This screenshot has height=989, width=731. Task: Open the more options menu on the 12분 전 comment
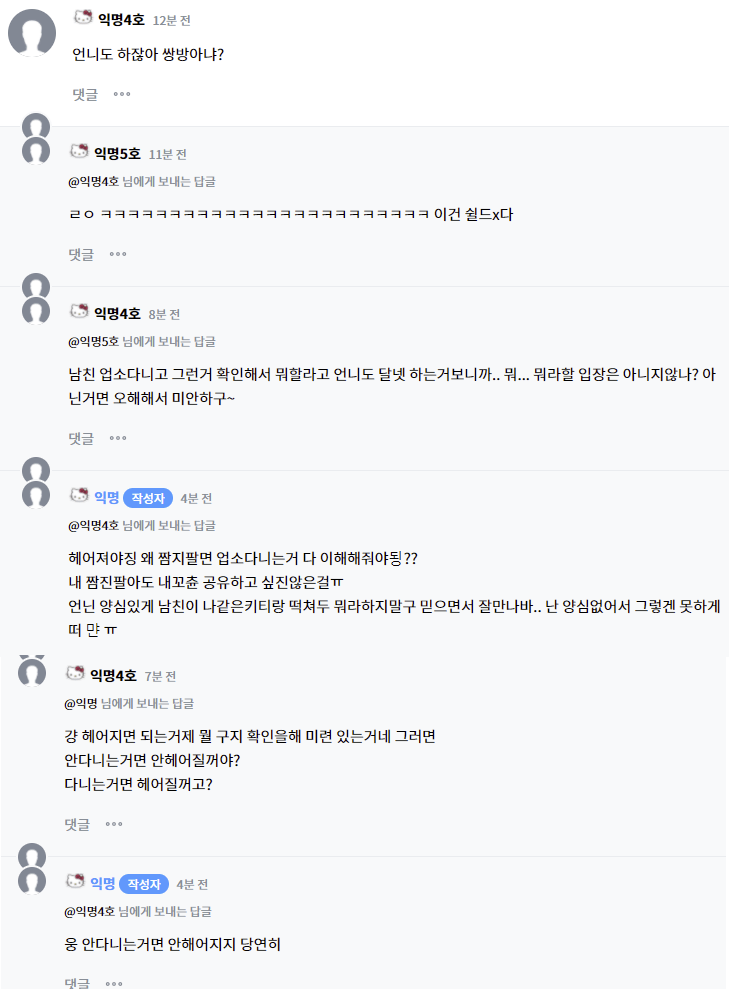[122, 94]
